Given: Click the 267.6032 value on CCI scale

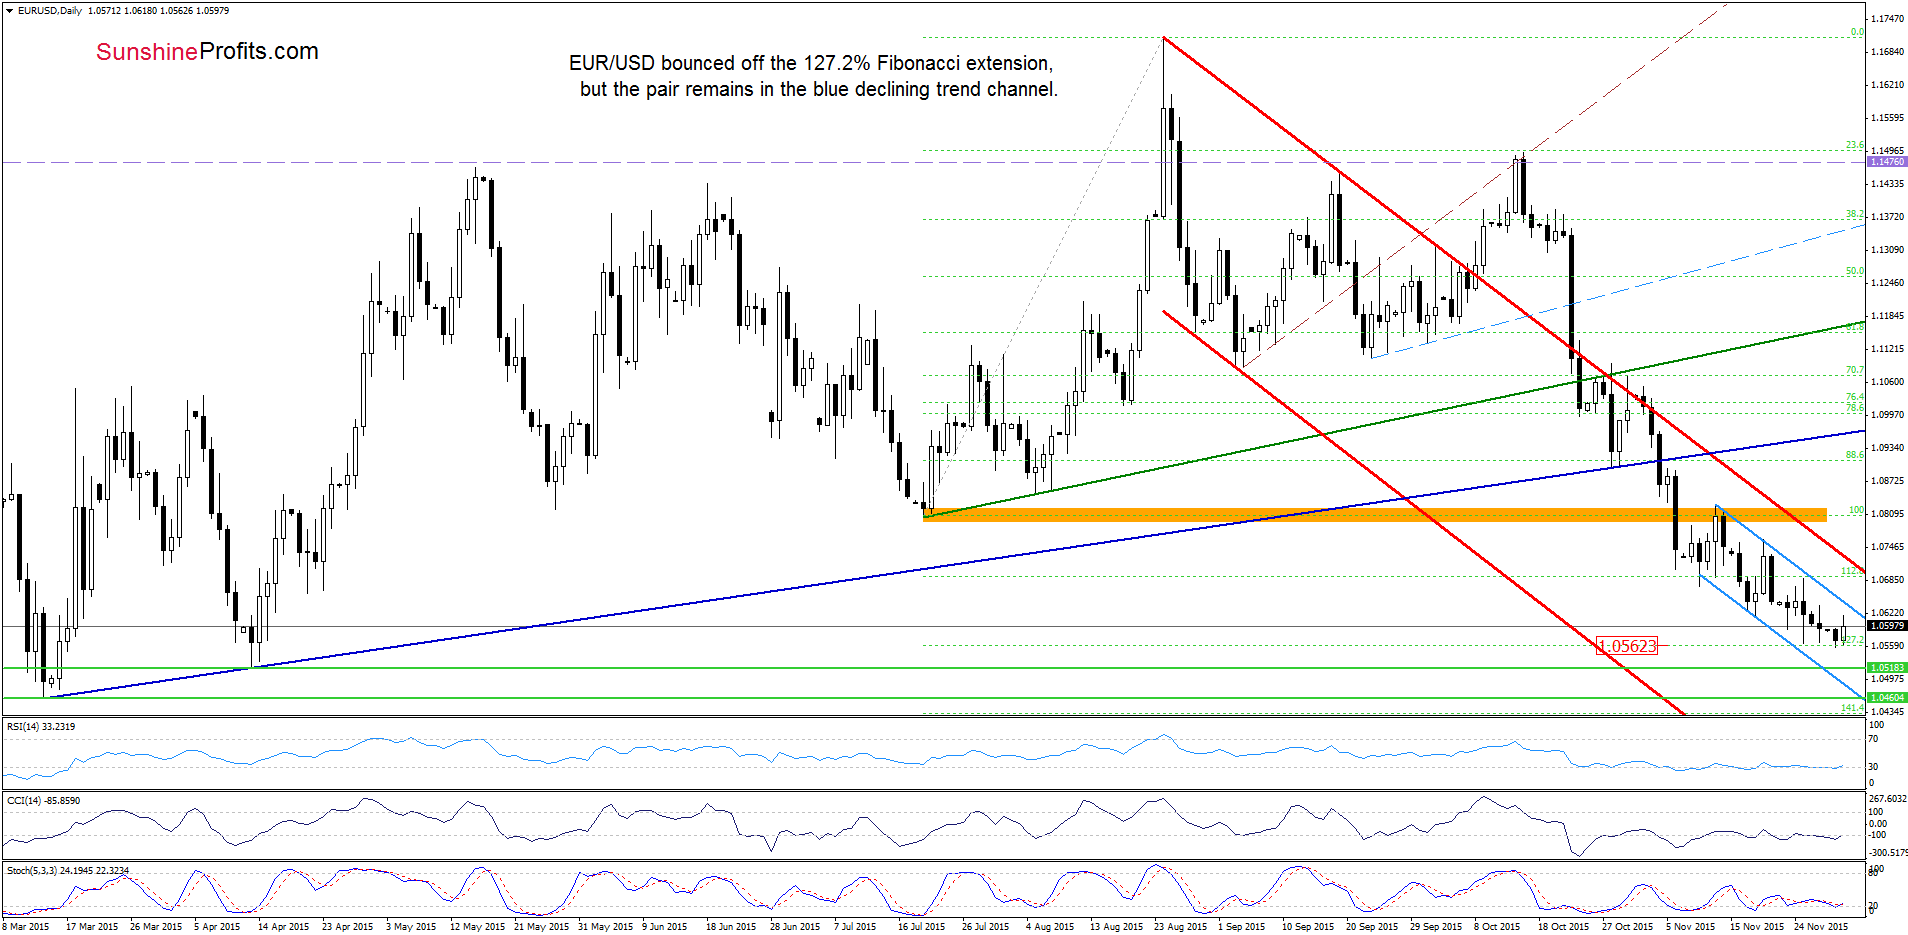Looking at the screenshot, I should pyautogui.click(x=1888, y=799).
